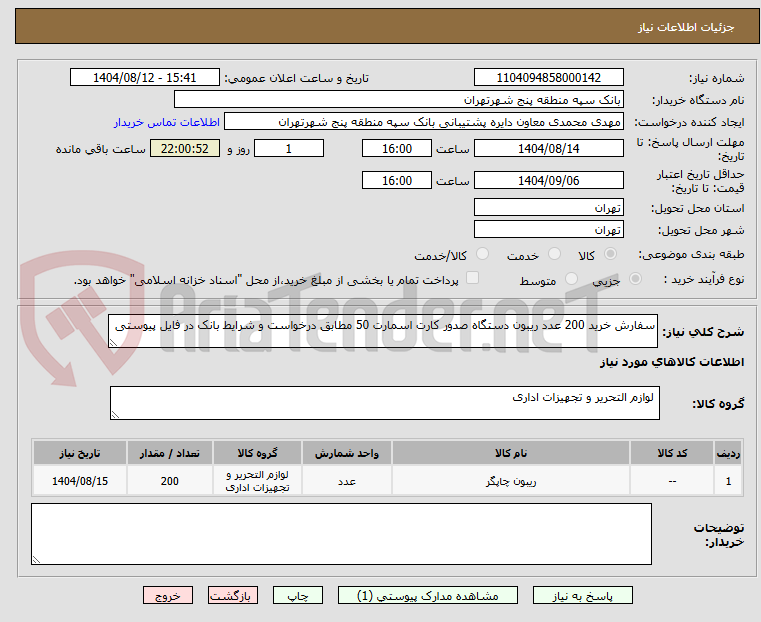Click the deadline date field 1404/08/14

pyautogui.click(x=548, y=148)
